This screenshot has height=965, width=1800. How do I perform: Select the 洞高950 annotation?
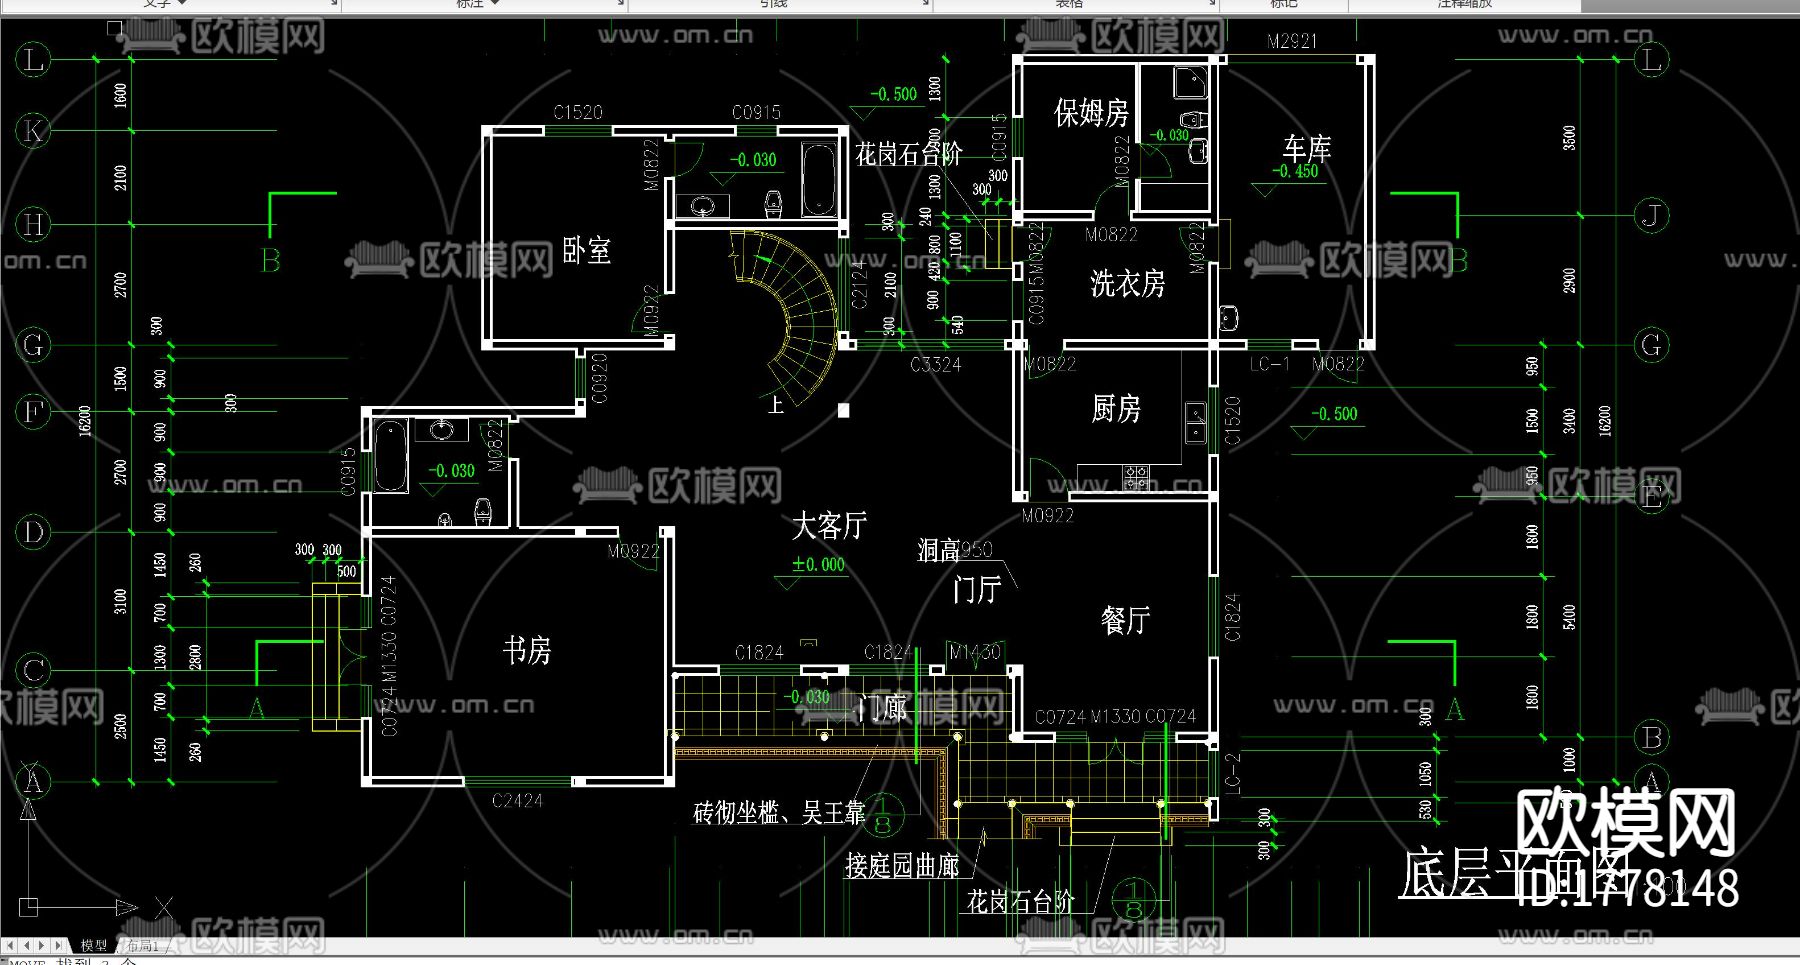[955, 550]
